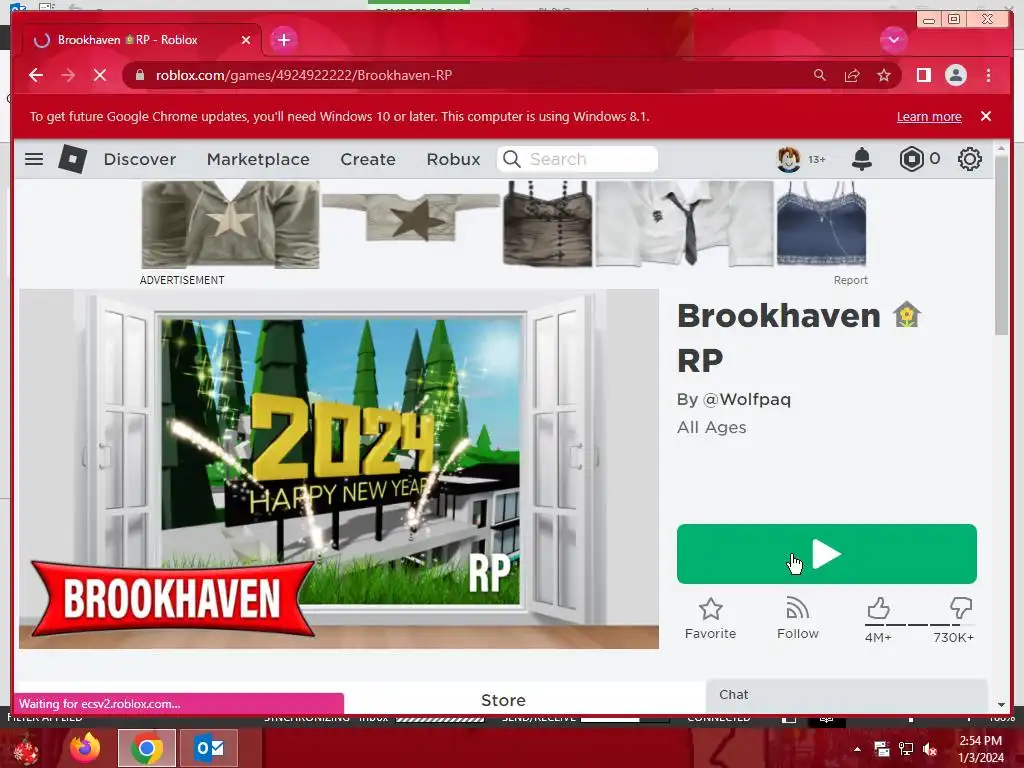This screenshot has height=768, width=1024.
Task: Open the Action Center flag tray icon
Action: [882, 749]
